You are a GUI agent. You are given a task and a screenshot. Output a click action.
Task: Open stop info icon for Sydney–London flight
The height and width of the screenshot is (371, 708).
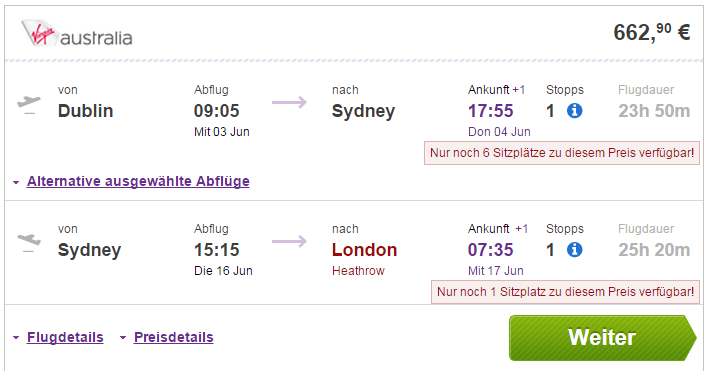574,250
